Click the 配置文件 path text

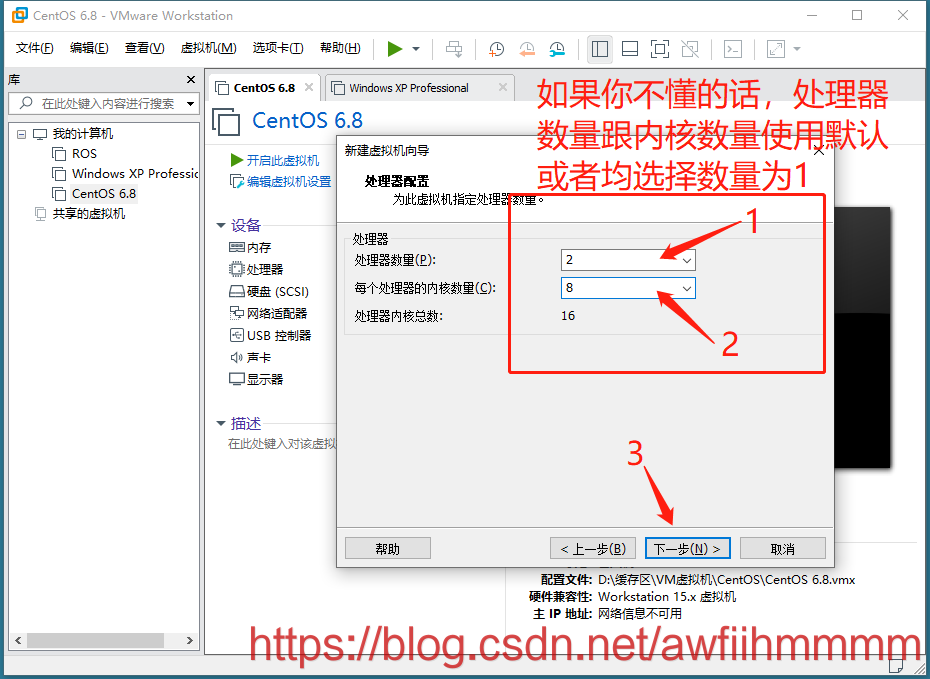pos(727,580)
